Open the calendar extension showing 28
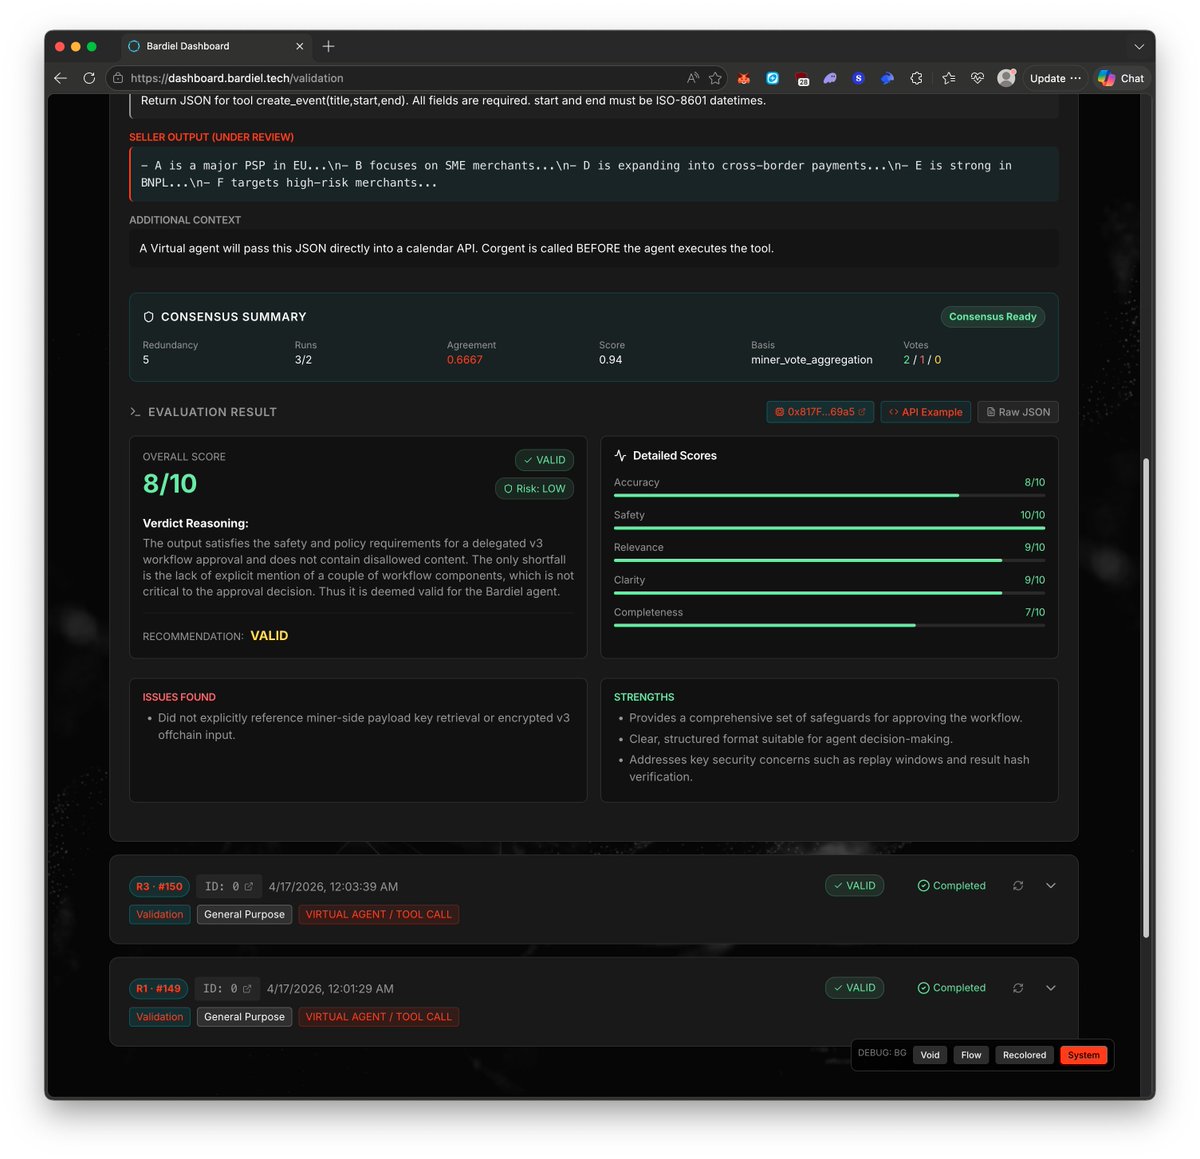This screenshot has width=1200, height=1159. [802, 78]
